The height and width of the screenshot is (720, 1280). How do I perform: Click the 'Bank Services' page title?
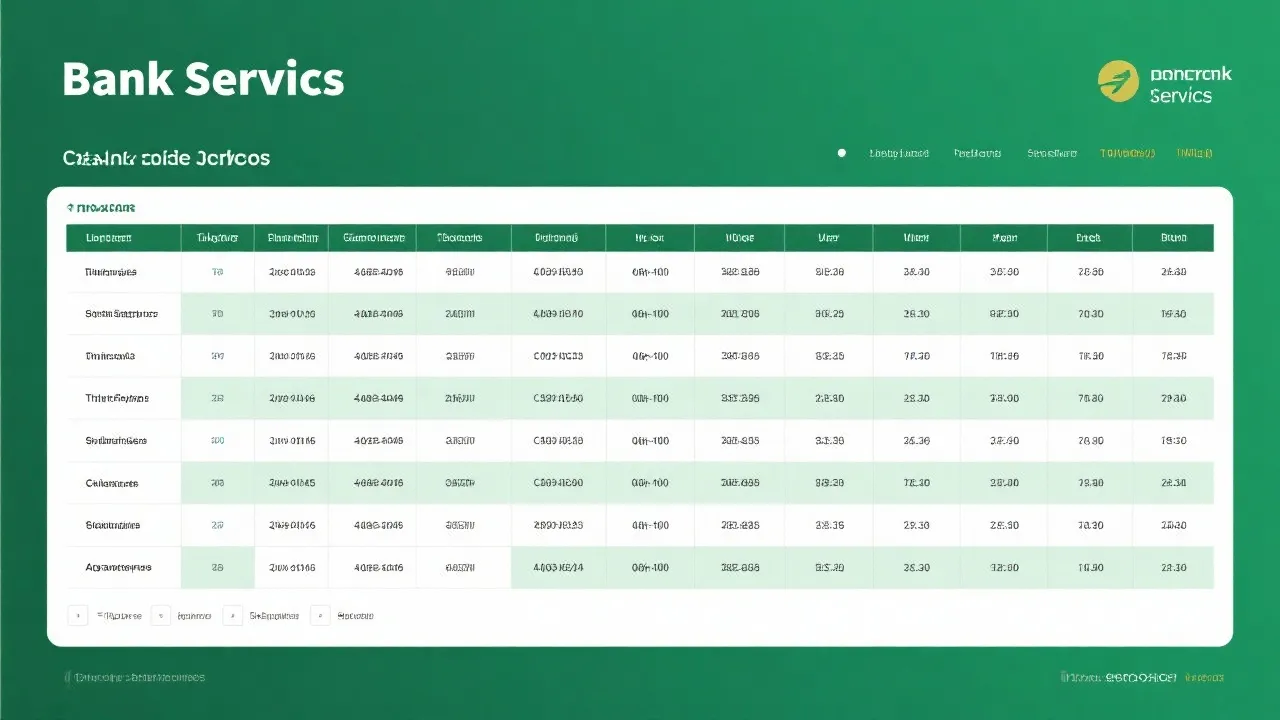click(203, 79)
